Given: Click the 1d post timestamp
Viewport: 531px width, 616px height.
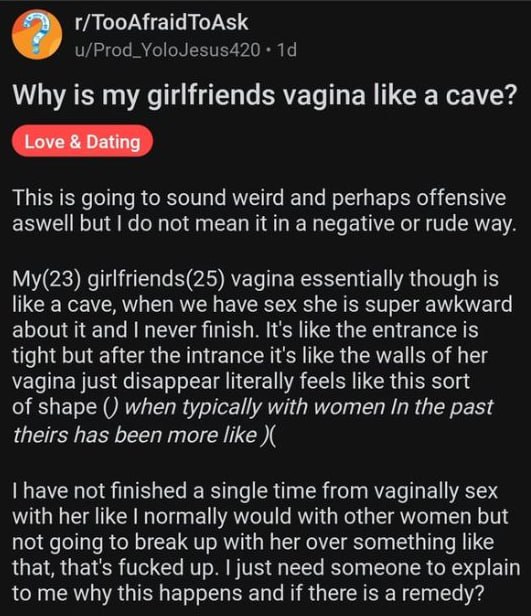Looking at the screenshot, I should 287,50.
